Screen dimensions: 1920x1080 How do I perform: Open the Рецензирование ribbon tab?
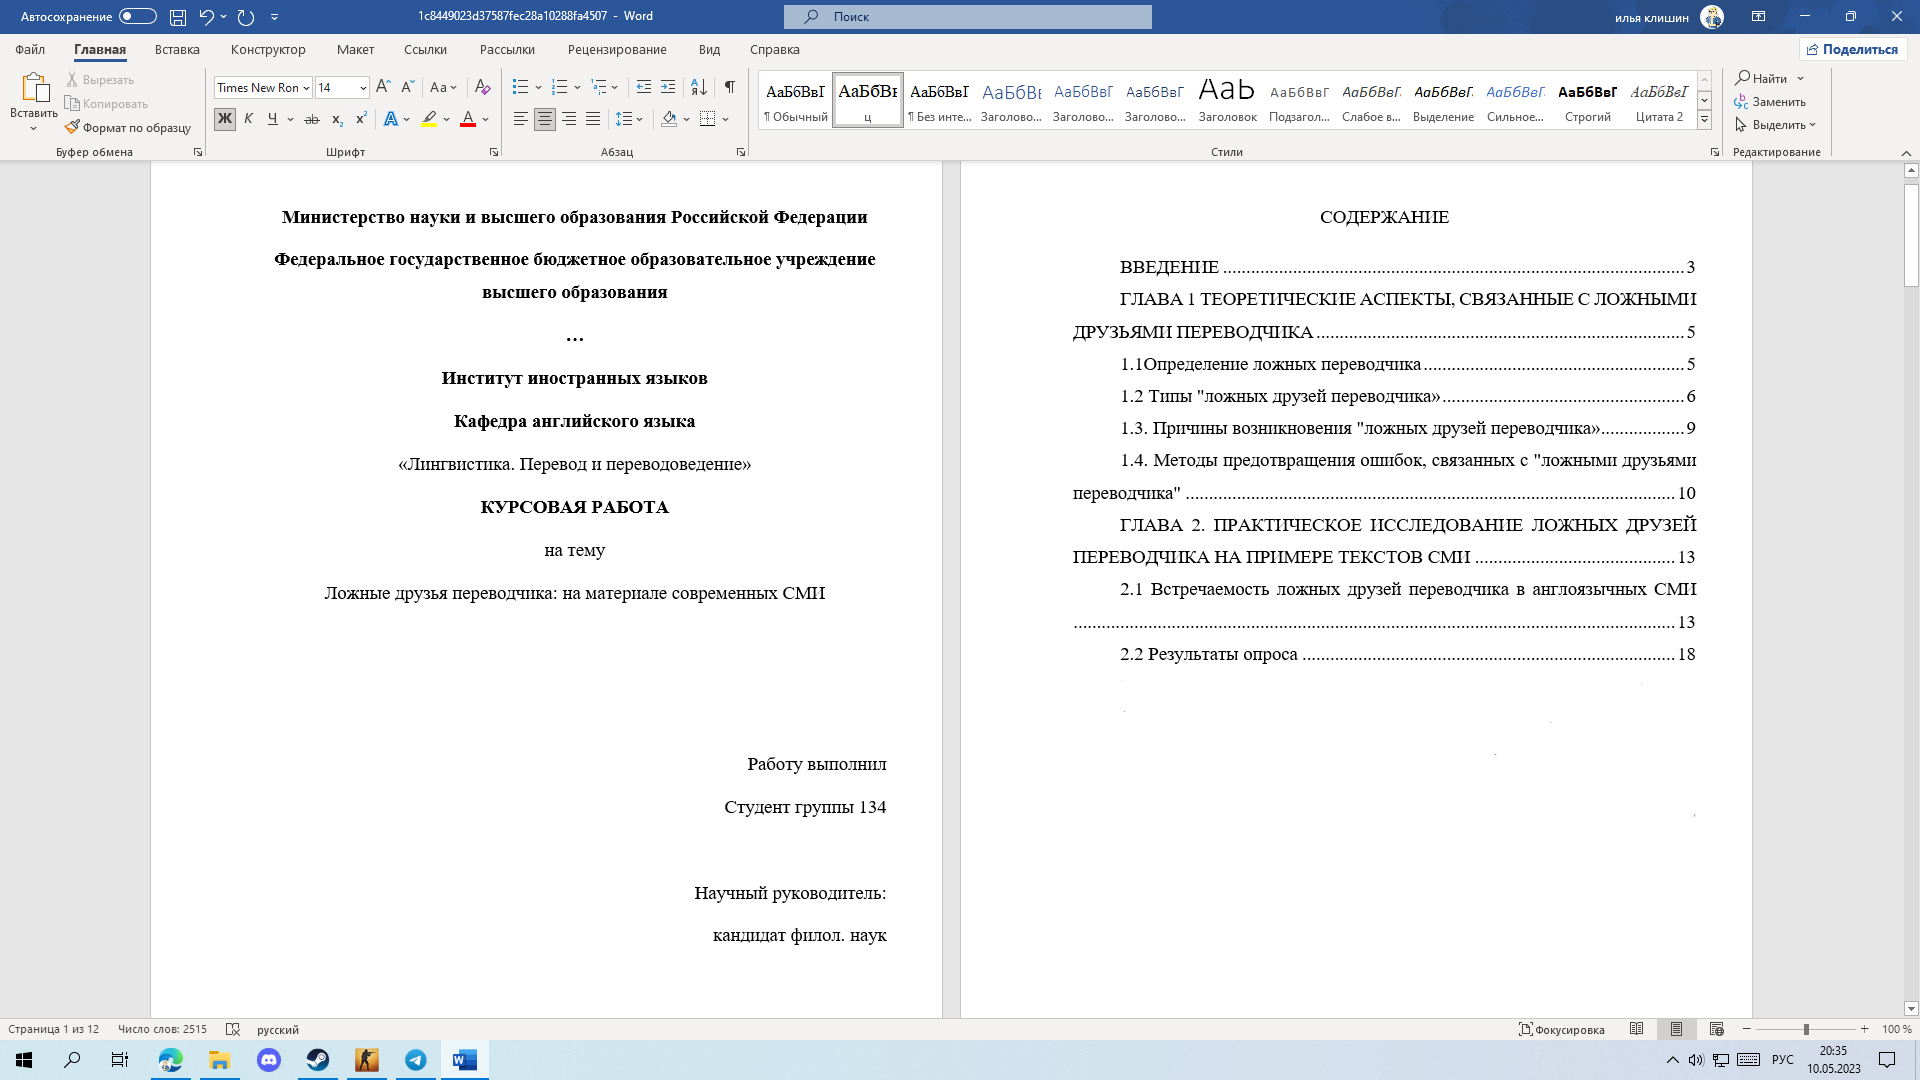[x=616, y=49]
